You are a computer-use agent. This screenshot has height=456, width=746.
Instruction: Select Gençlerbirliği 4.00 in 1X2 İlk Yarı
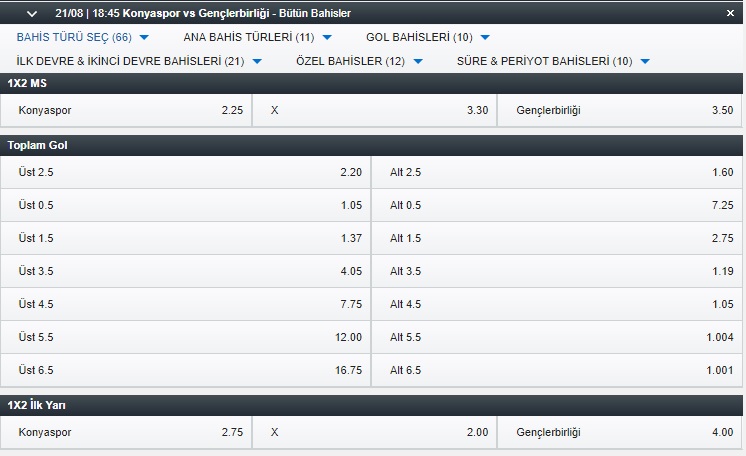(x=620, y=432)
